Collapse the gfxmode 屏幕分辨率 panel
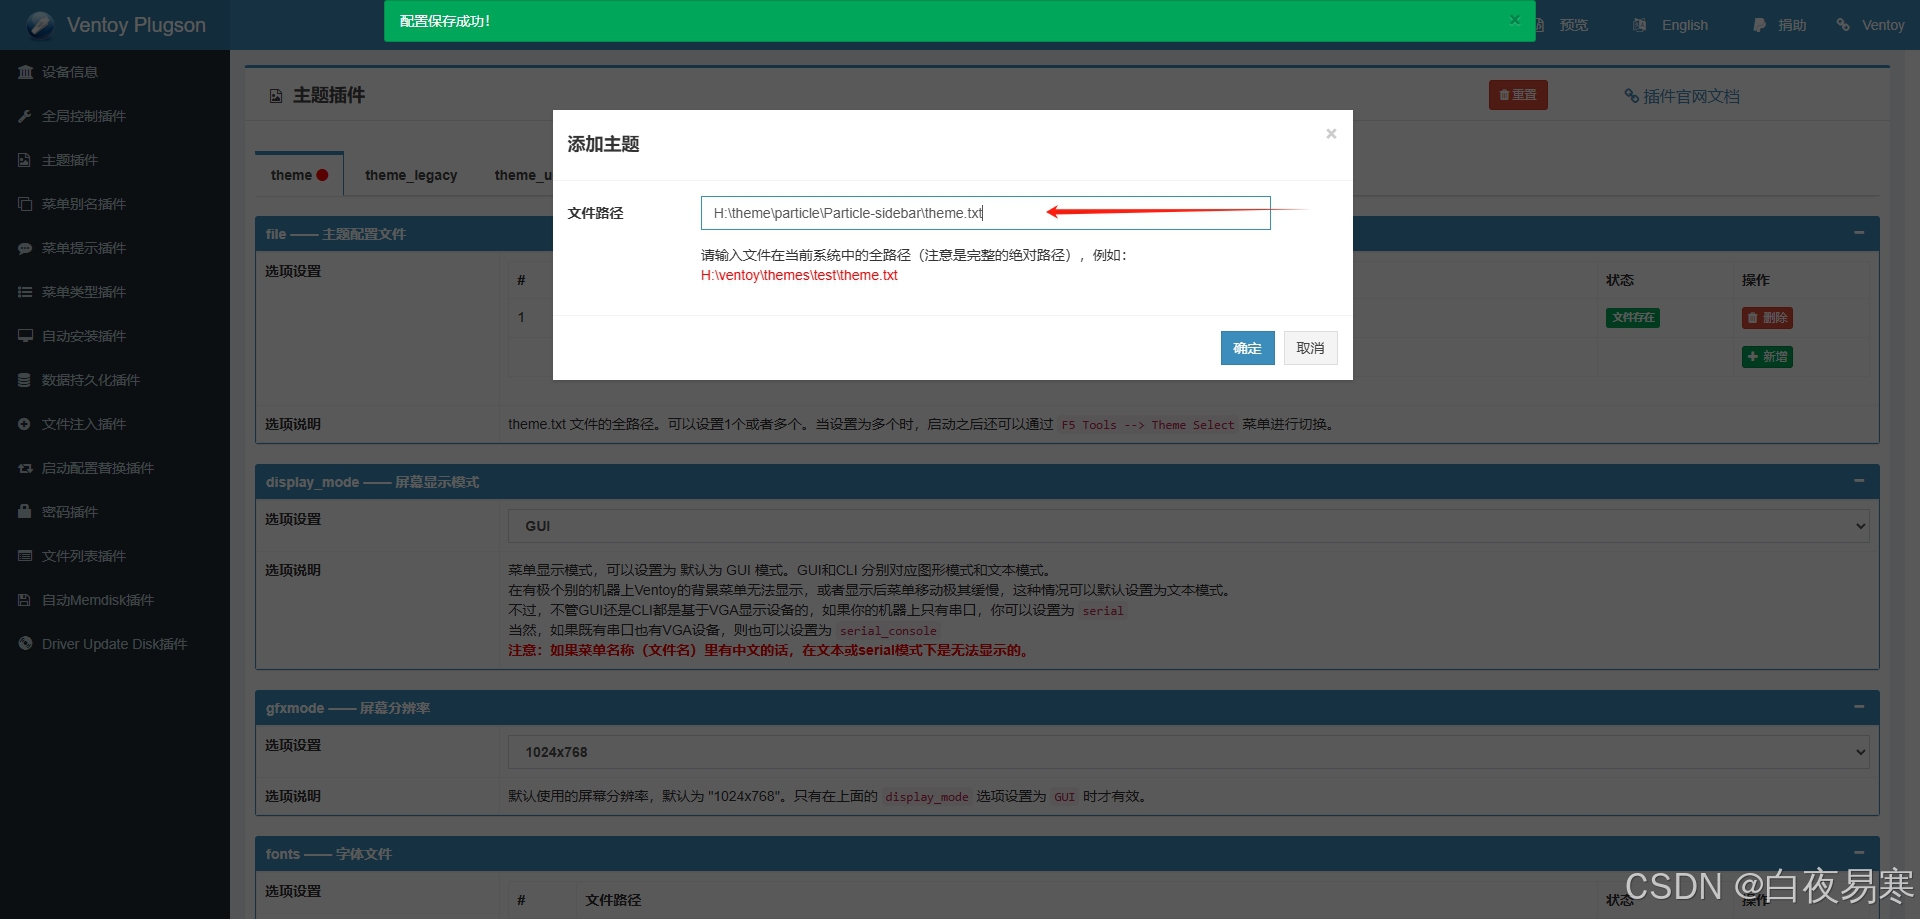This screenshot has width=1920, height=919. coord(1859,707)
